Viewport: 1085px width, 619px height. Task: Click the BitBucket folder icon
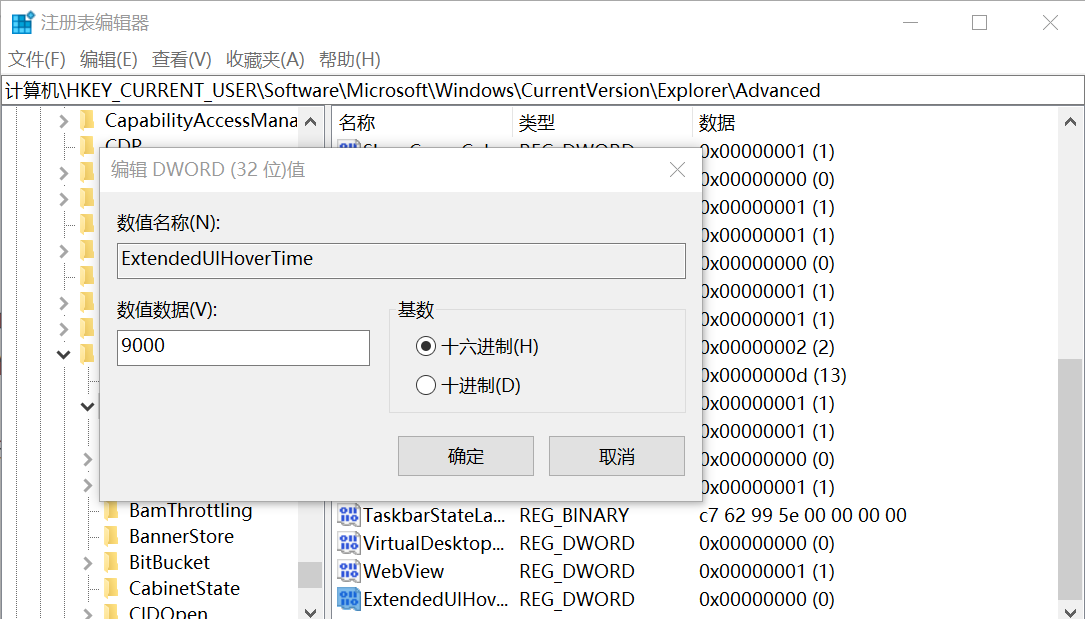[x=113, y=562]
